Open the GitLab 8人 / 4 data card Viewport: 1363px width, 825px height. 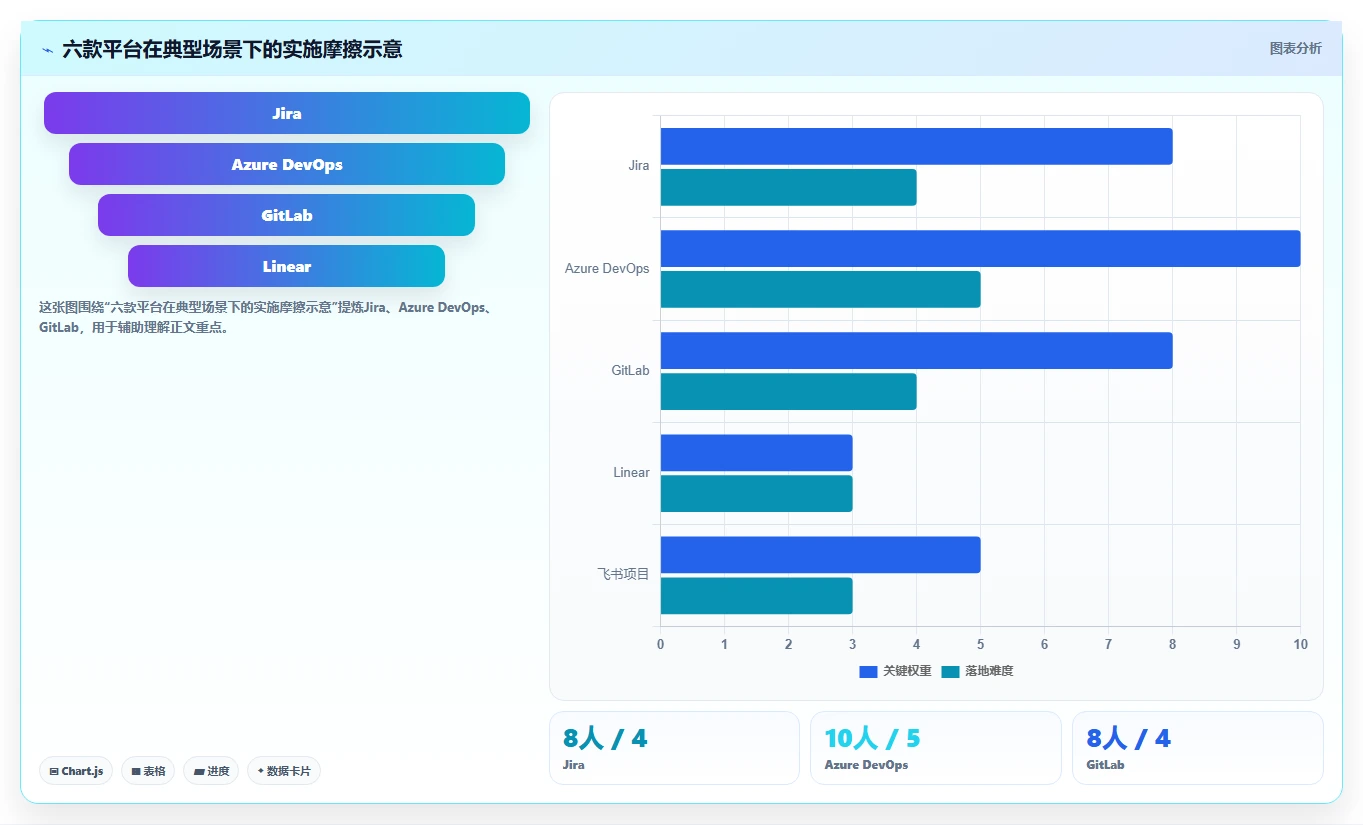(1197, 748)
